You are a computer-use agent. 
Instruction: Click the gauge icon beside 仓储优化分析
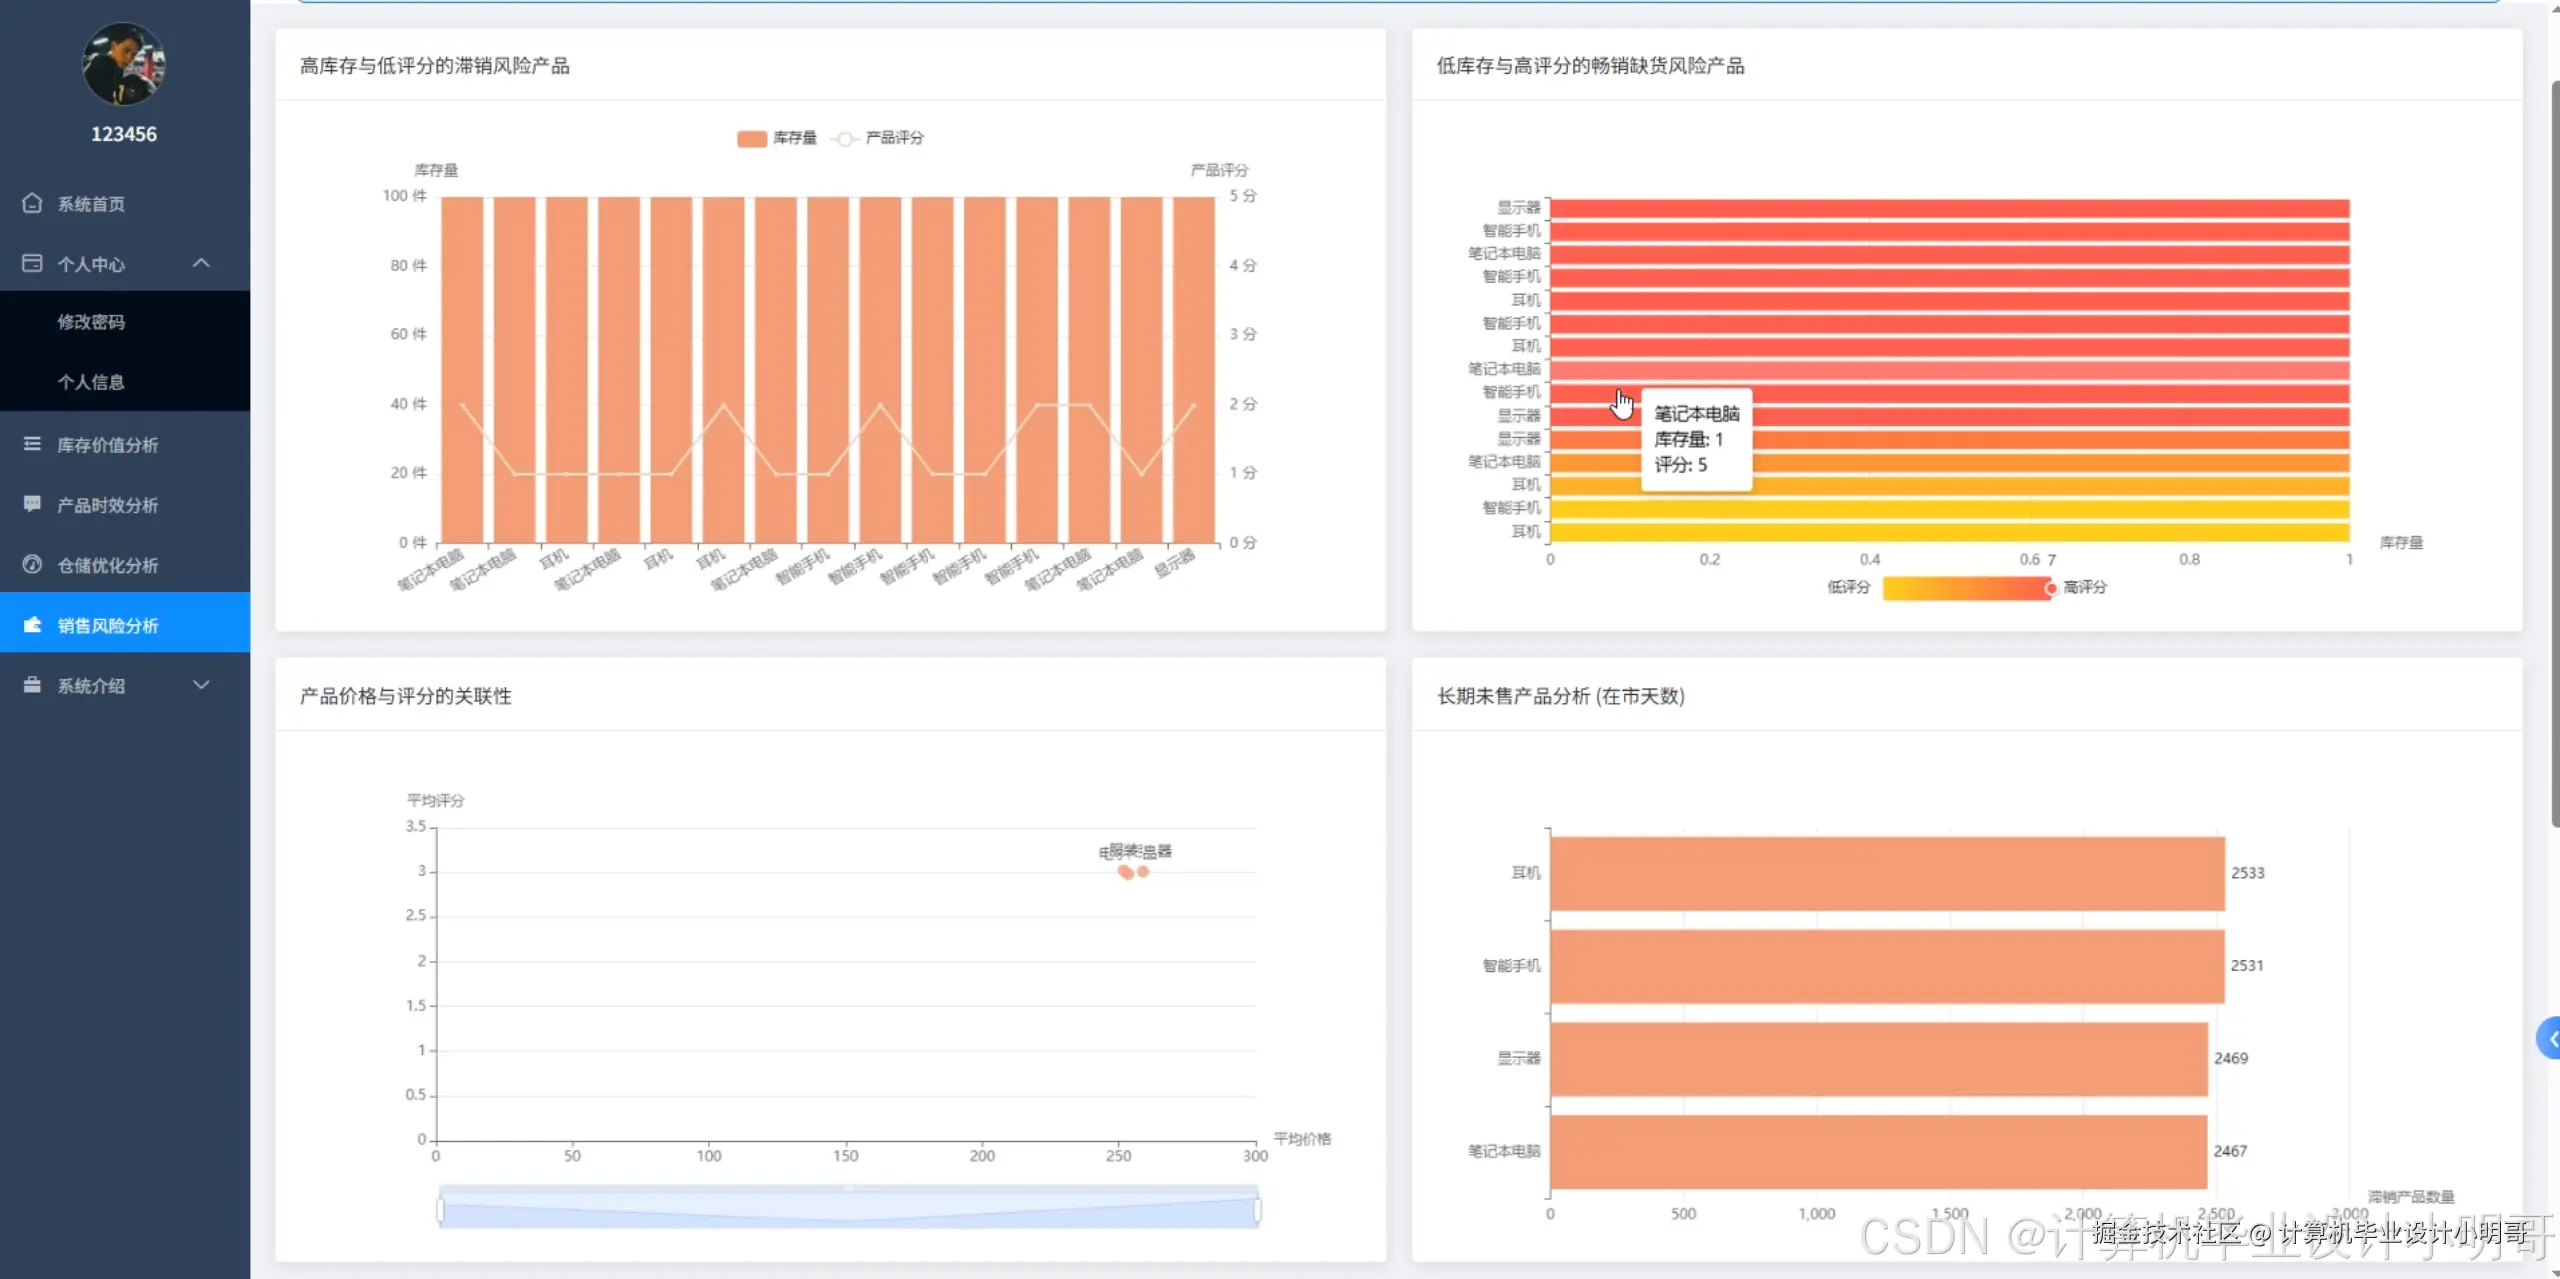coord(32,564)
